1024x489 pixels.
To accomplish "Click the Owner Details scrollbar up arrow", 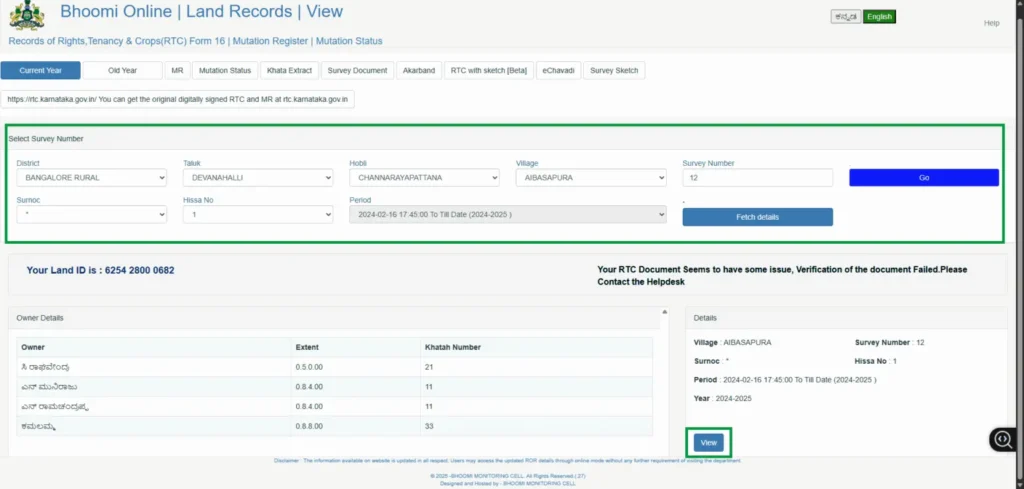I will pos(665,312).
